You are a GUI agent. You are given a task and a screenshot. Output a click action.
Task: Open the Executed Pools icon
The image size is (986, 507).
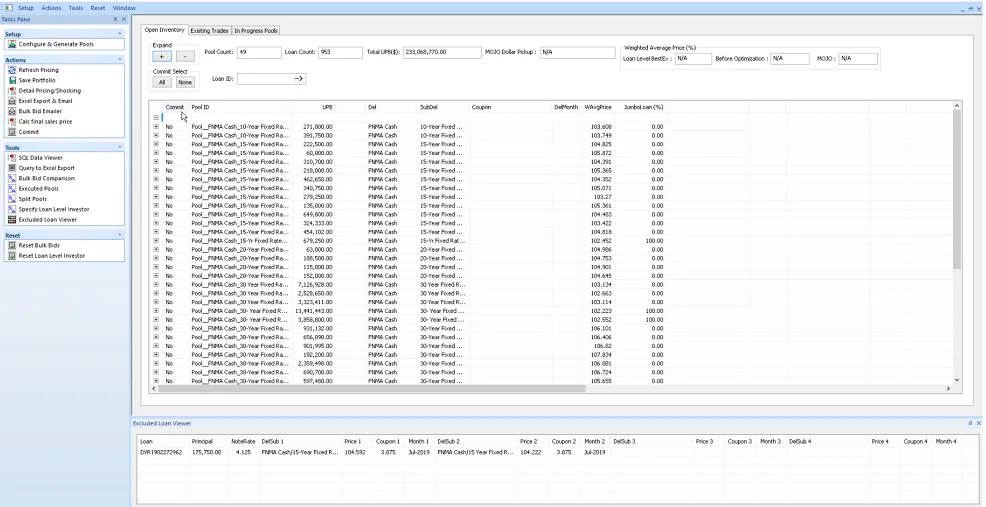pos(12,189)
